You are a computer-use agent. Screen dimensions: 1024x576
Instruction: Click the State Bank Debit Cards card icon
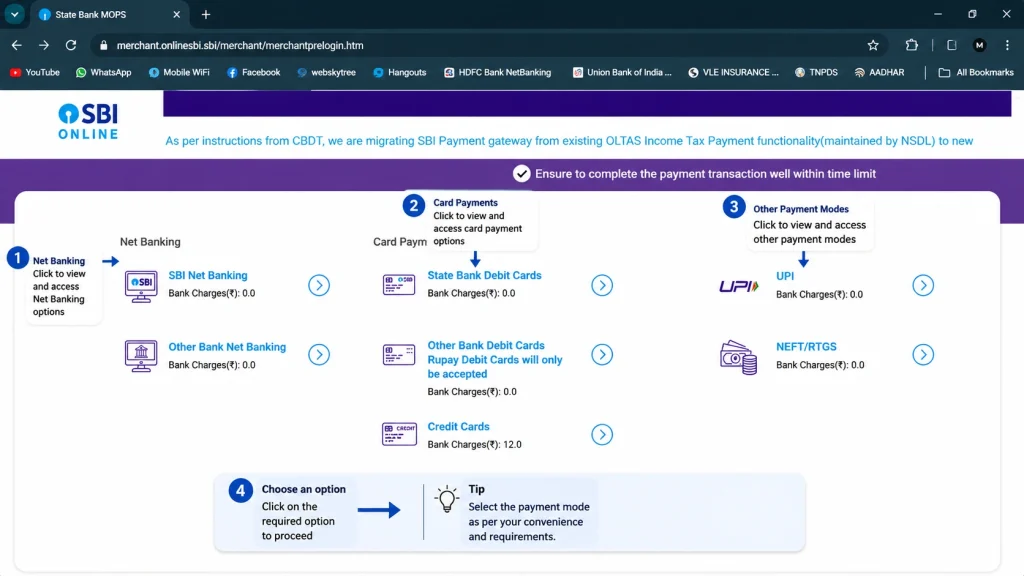click(399, 285)
